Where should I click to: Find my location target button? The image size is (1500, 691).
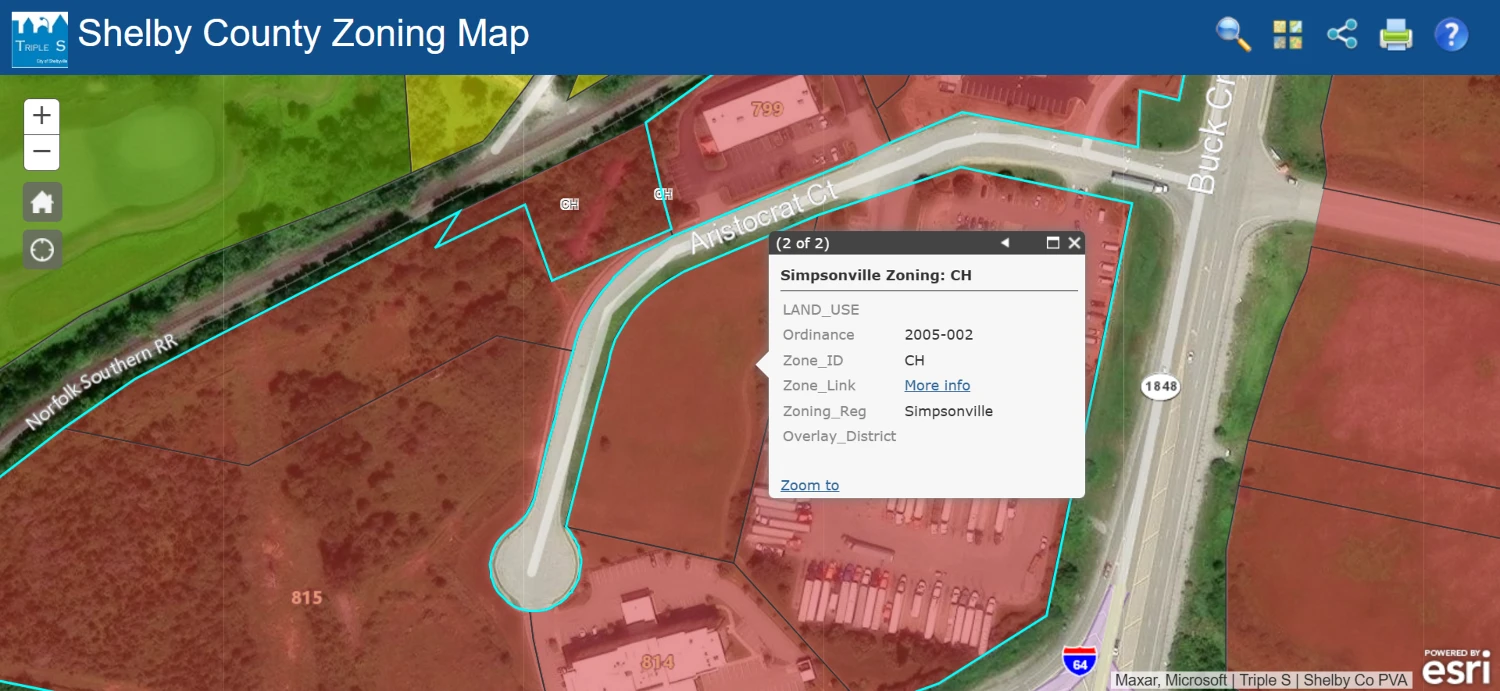tap(42, 250)
